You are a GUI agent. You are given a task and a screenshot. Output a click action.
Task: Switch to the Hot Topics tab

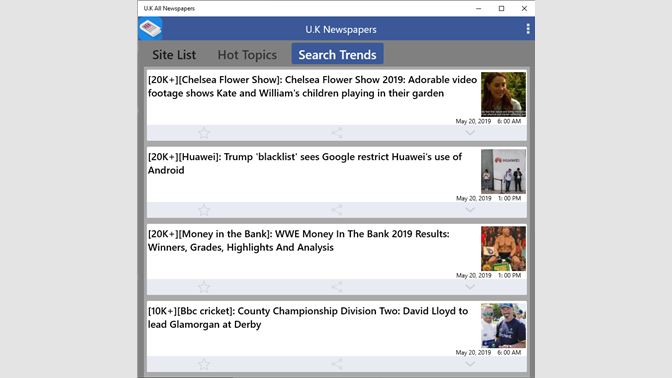coord(247,55)
